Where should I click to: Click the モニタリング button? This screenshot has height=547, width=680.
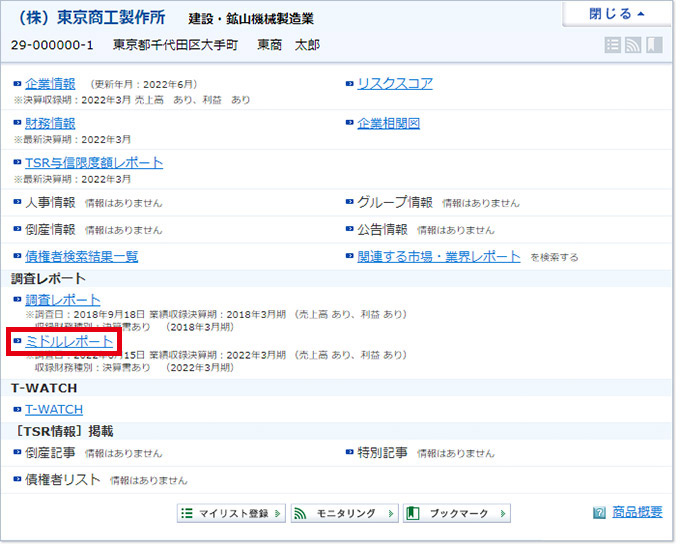(344, 513)
